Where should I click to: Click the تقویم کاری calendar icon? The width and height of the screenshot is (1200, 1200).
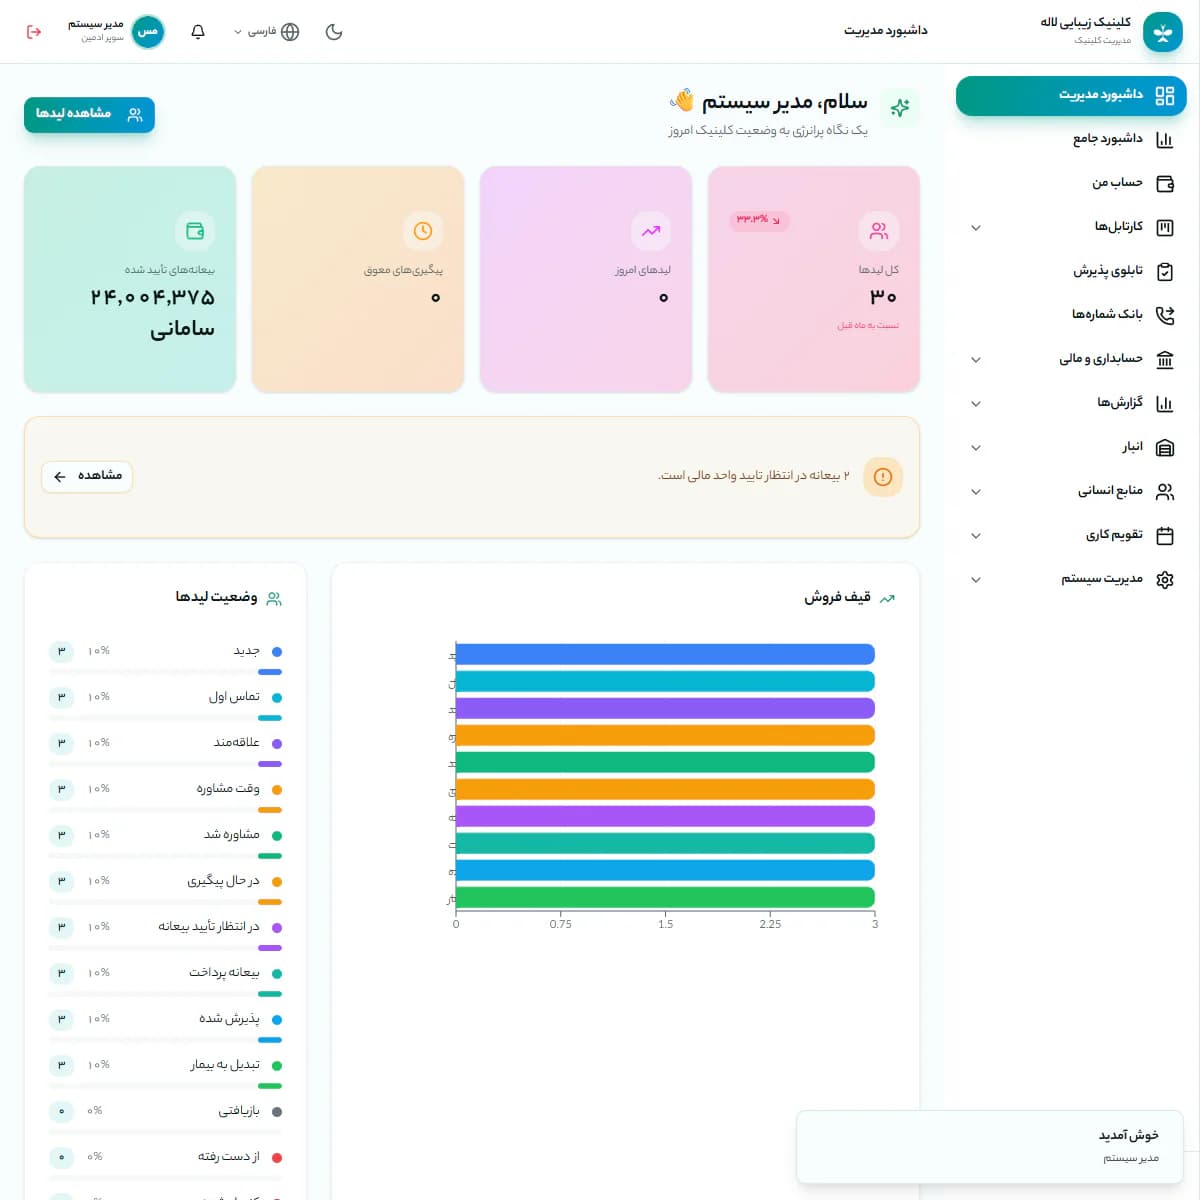coord(1165,536)
